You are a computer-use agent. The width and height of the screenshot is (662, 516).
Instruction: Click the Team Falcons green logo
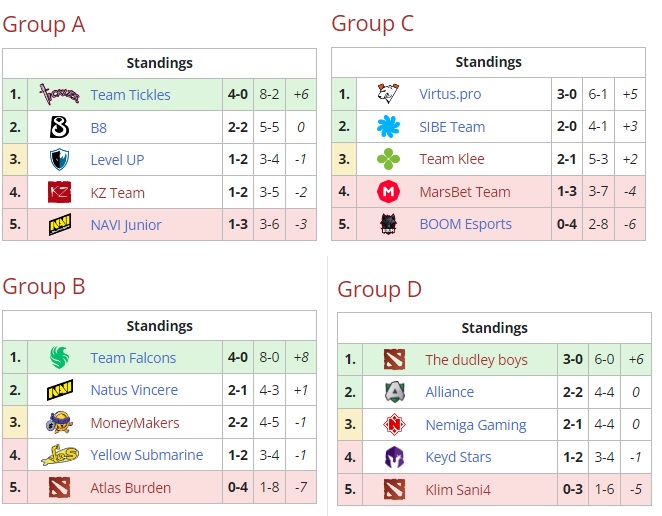59,357
